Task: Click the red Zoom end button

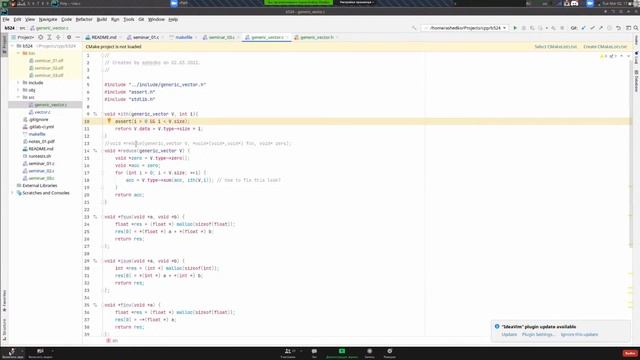Action: click(x=630, y=353)
